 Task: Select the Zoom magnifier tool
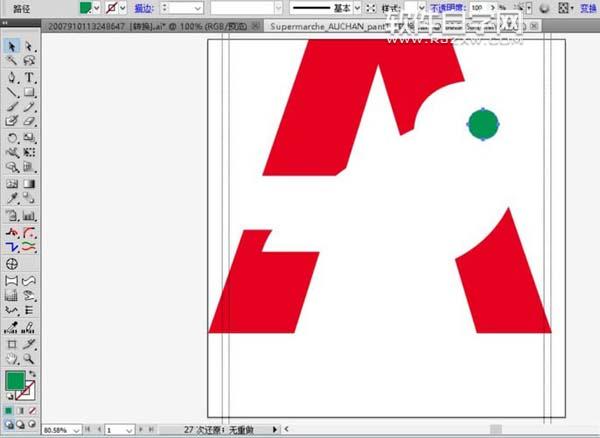[29, 359]
